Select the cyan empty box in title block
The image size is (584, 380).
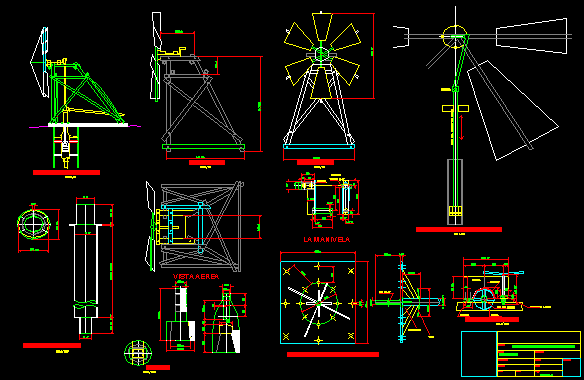(x=479, y=354)
